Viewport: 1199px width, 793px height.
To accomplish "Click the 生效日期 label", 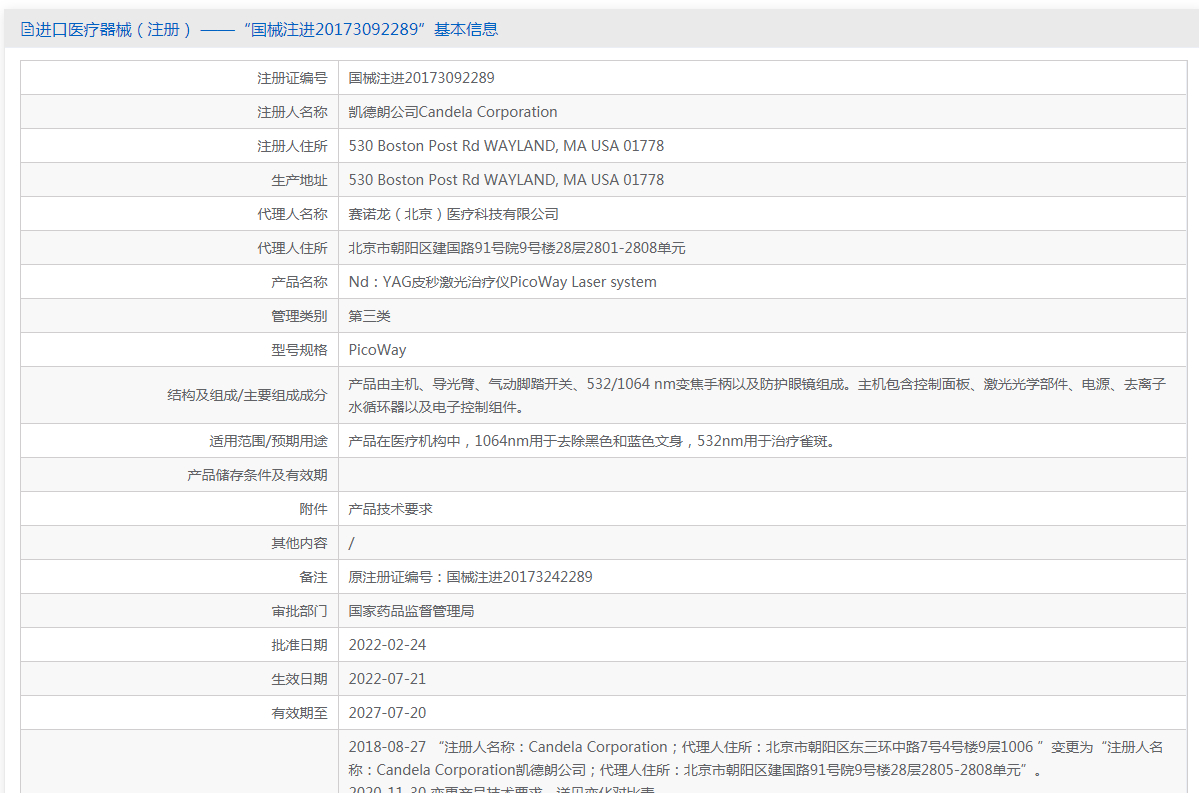I will coord(299,679).
